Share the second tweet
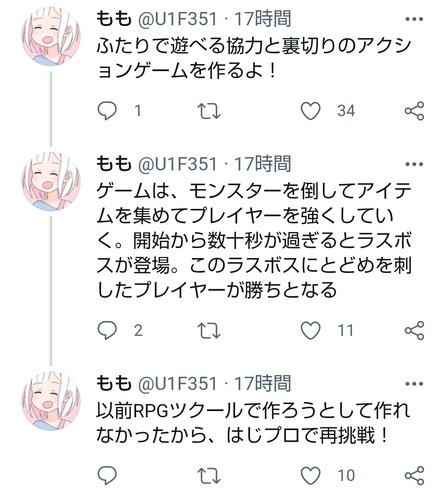Screen dimensions: 447x500 click(414, 330)
